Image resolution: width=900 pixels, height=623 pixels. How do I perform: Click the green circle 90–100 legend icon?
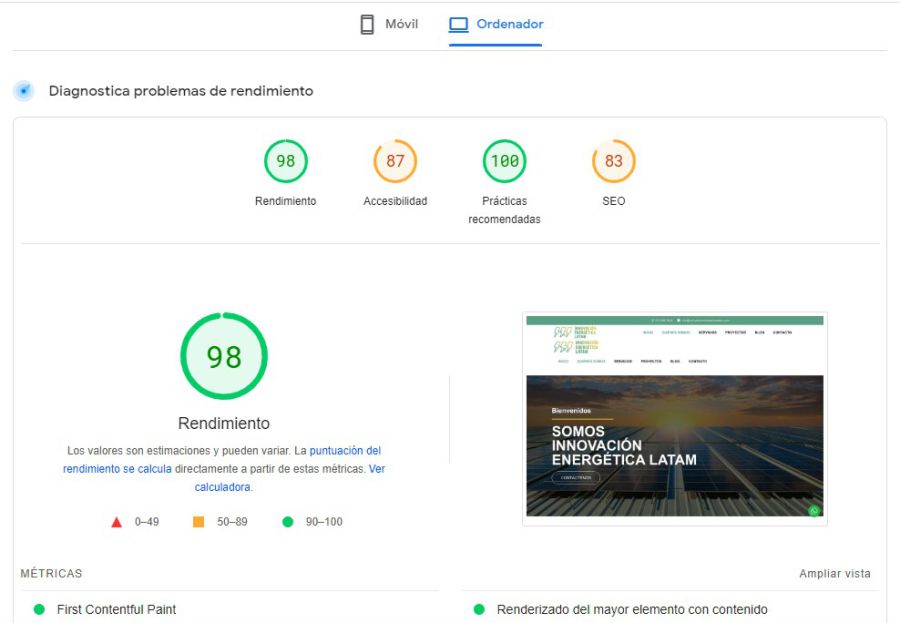click(x=288, y=522)
